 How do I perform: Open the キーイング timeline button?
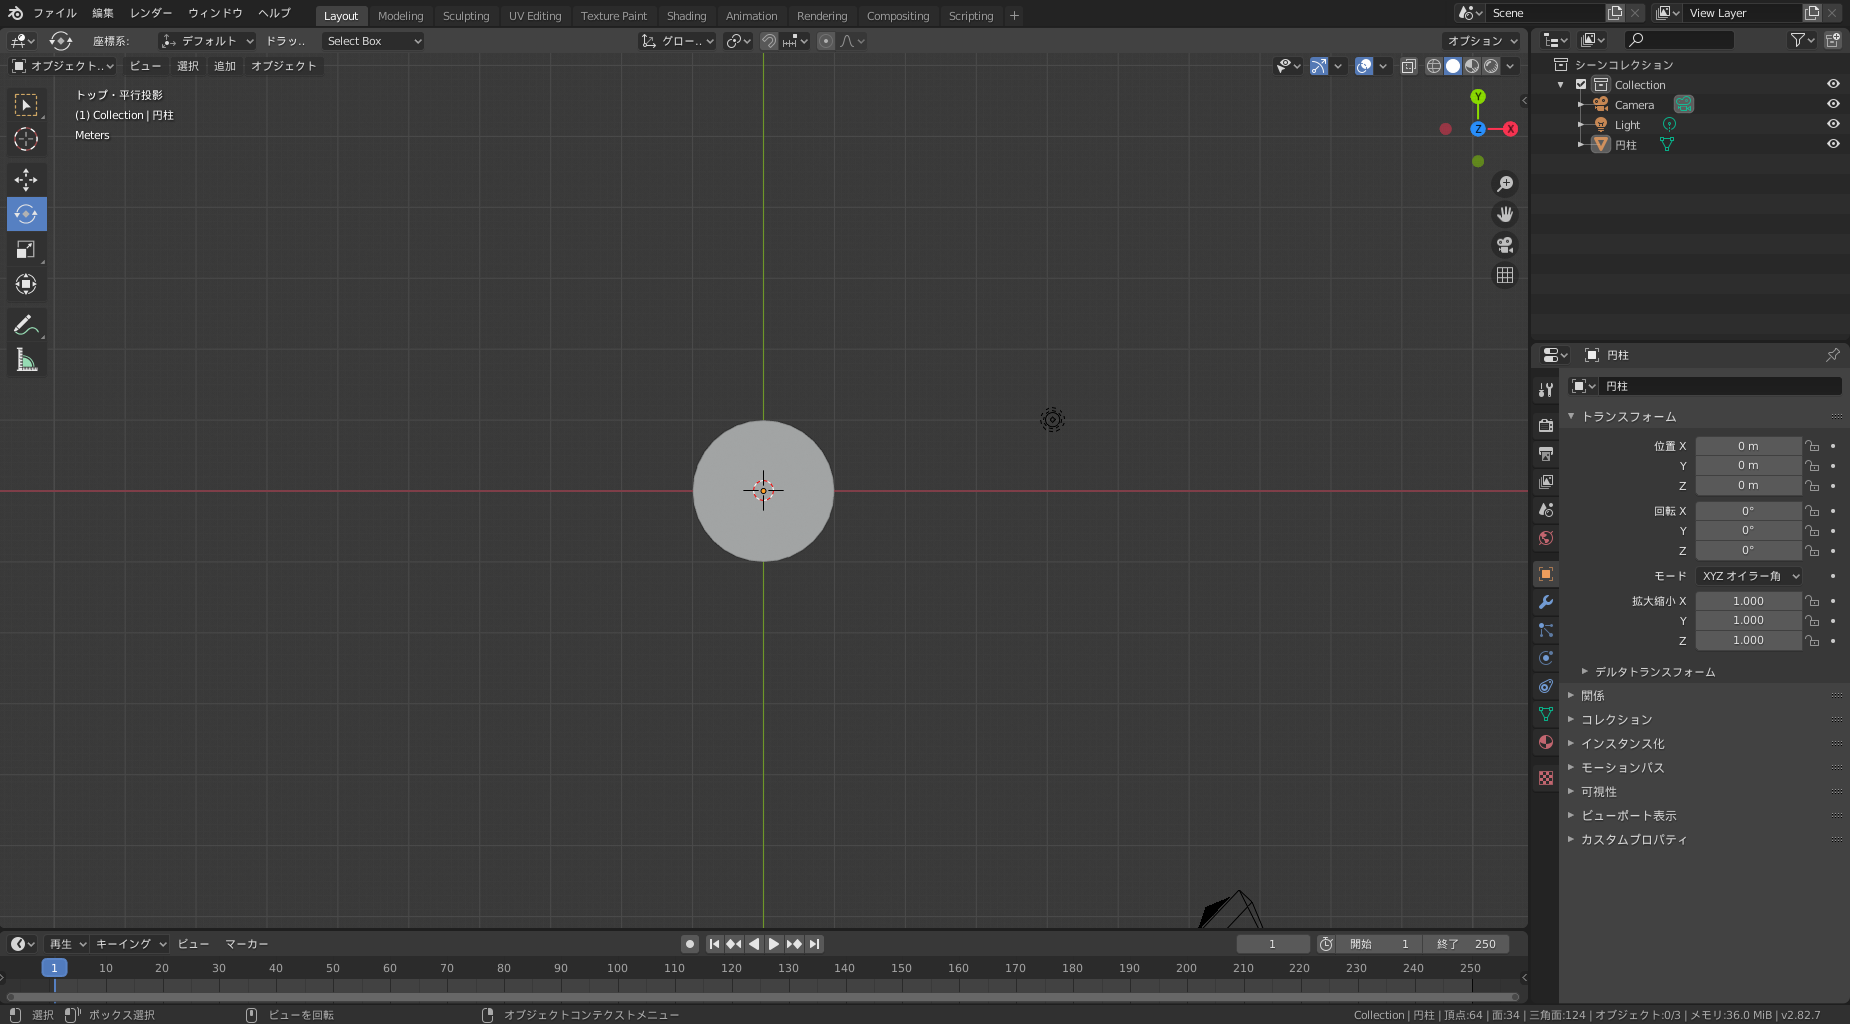[x=131, y=944]
